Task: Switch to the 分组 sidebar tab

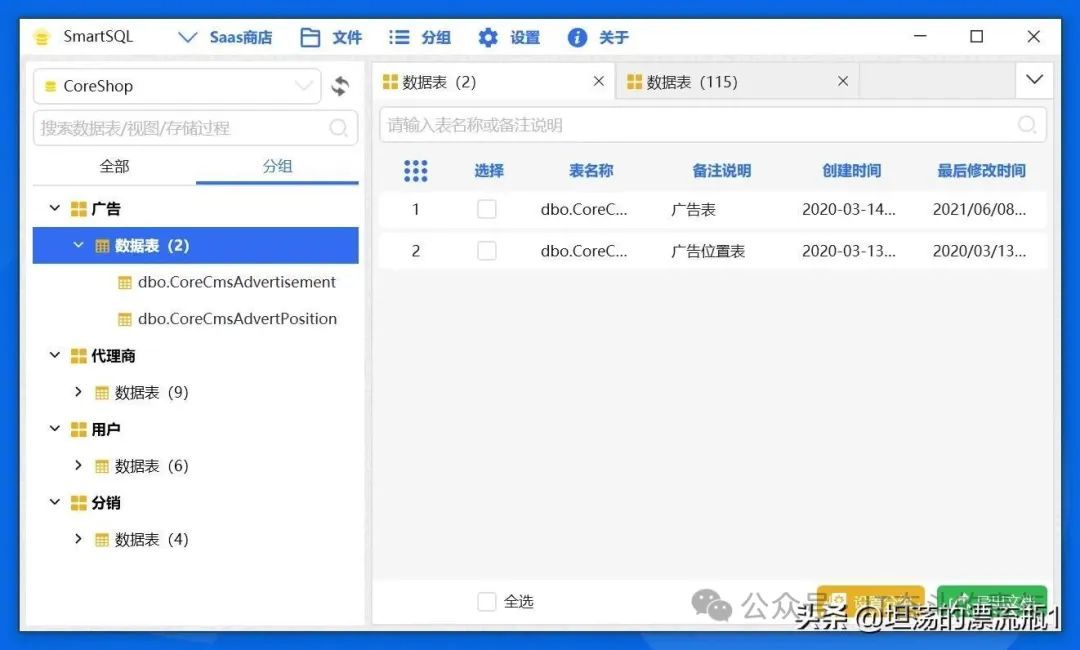Action: (x=277, y=166)
